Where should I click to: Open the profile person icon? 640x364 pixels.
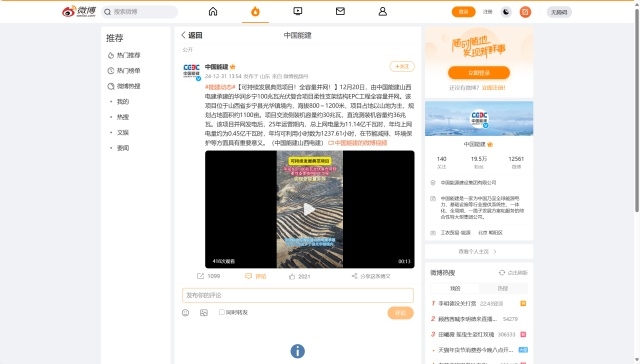(382, 11)
